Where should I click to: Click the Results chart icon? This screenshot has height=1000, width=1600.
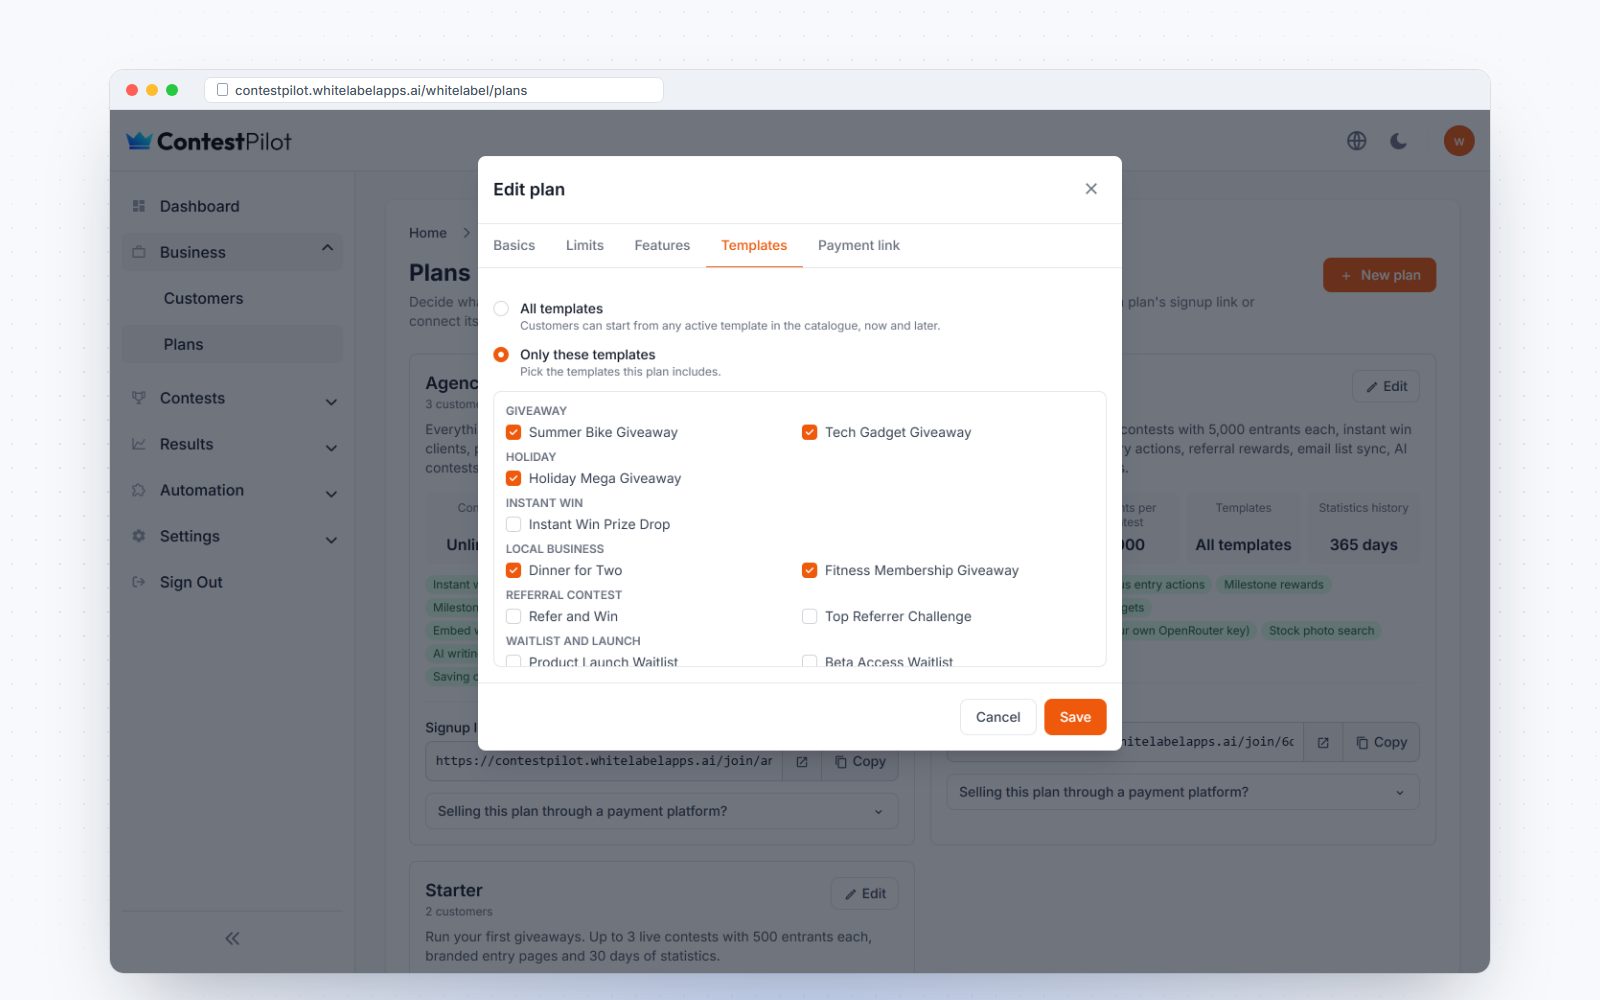pyautogui.click(x=139, y=444)
